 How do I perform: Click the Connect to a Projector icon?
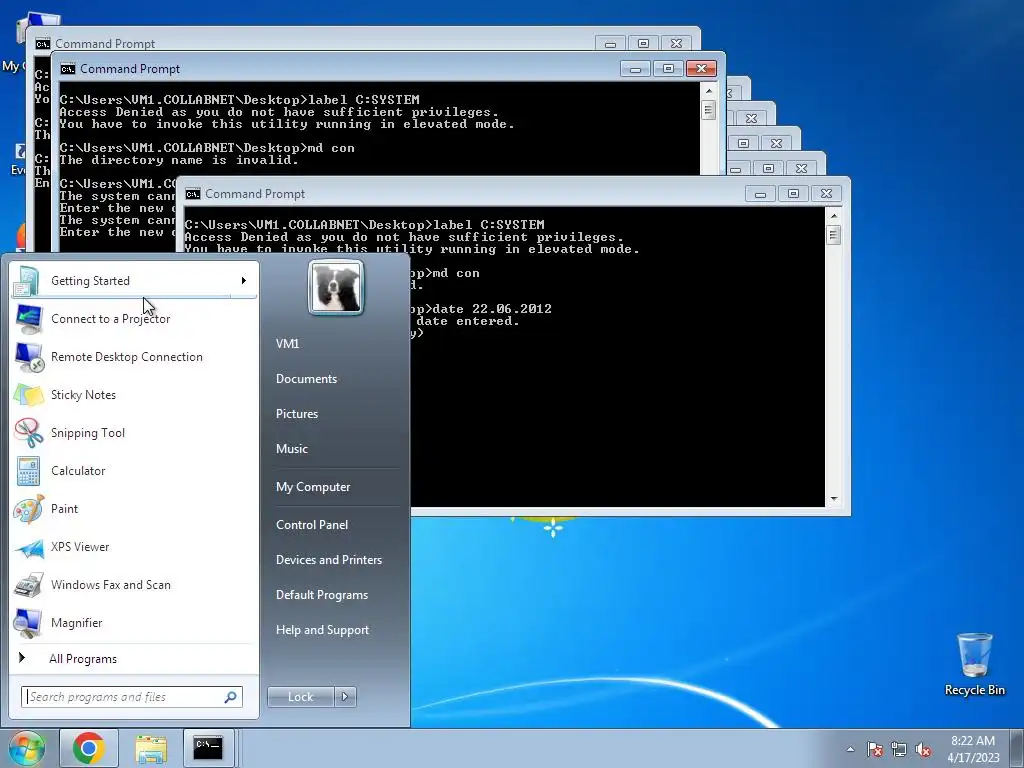point(29,319)
